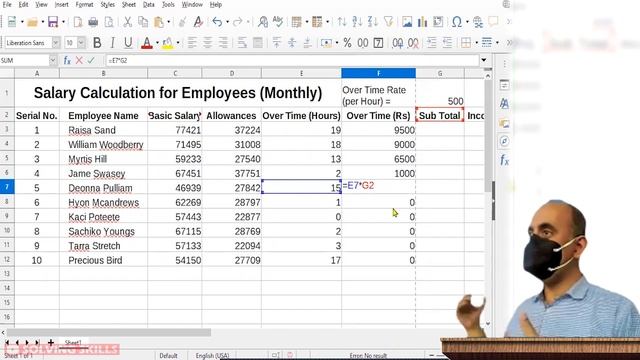
Task: Click Add Decimal Place icon
Action: (x=398, y=42)
